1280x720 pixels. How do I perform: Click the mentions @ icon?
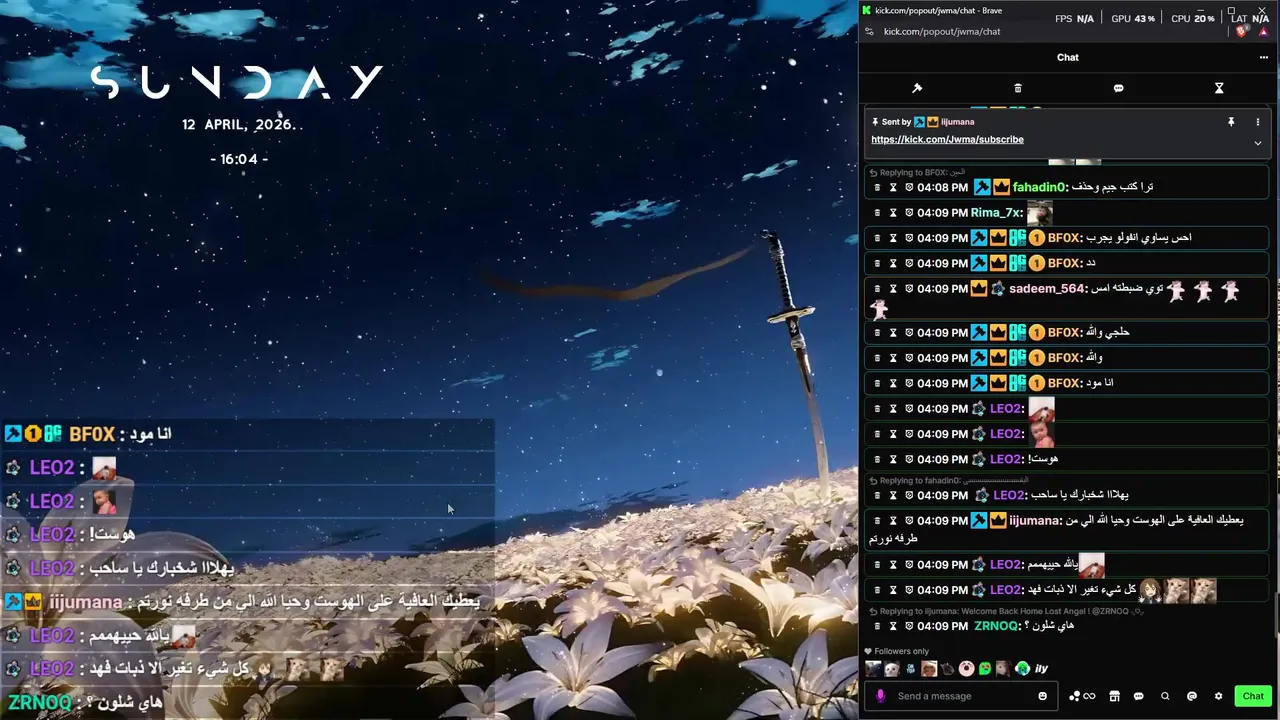click(1192, 696)
